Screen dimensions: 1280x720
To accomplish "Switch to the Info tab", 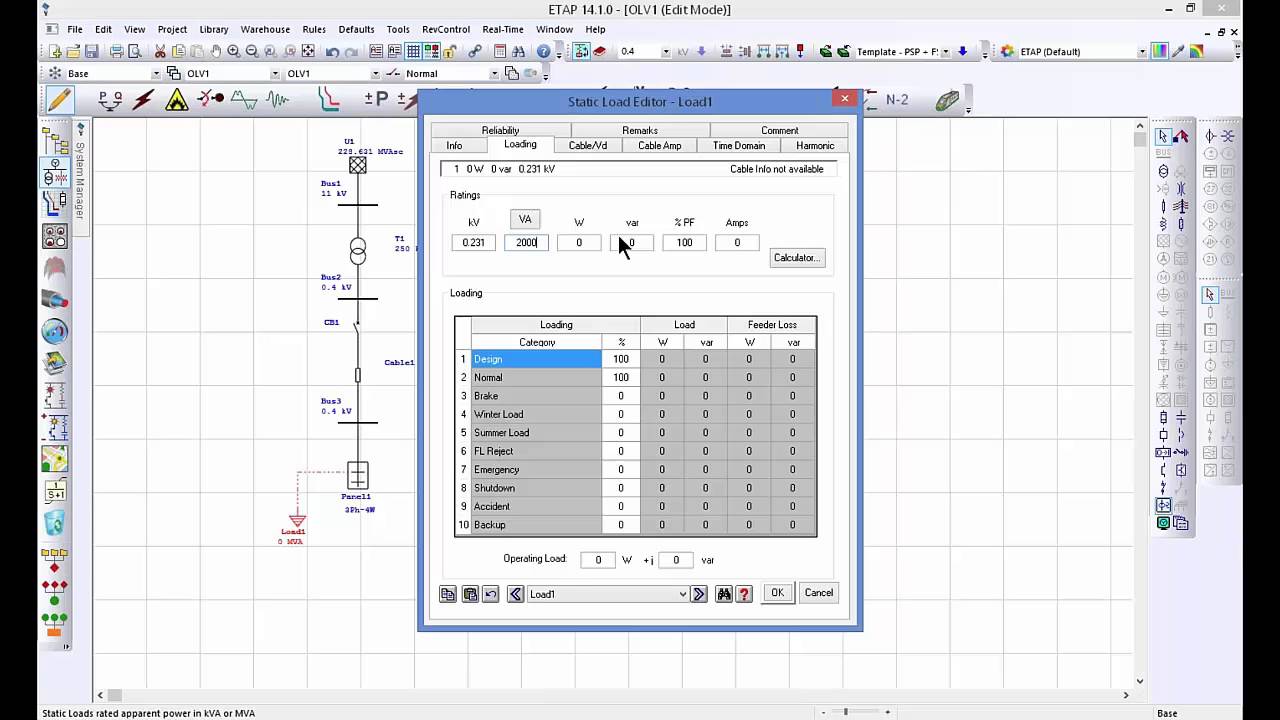I will click(454, 146).
